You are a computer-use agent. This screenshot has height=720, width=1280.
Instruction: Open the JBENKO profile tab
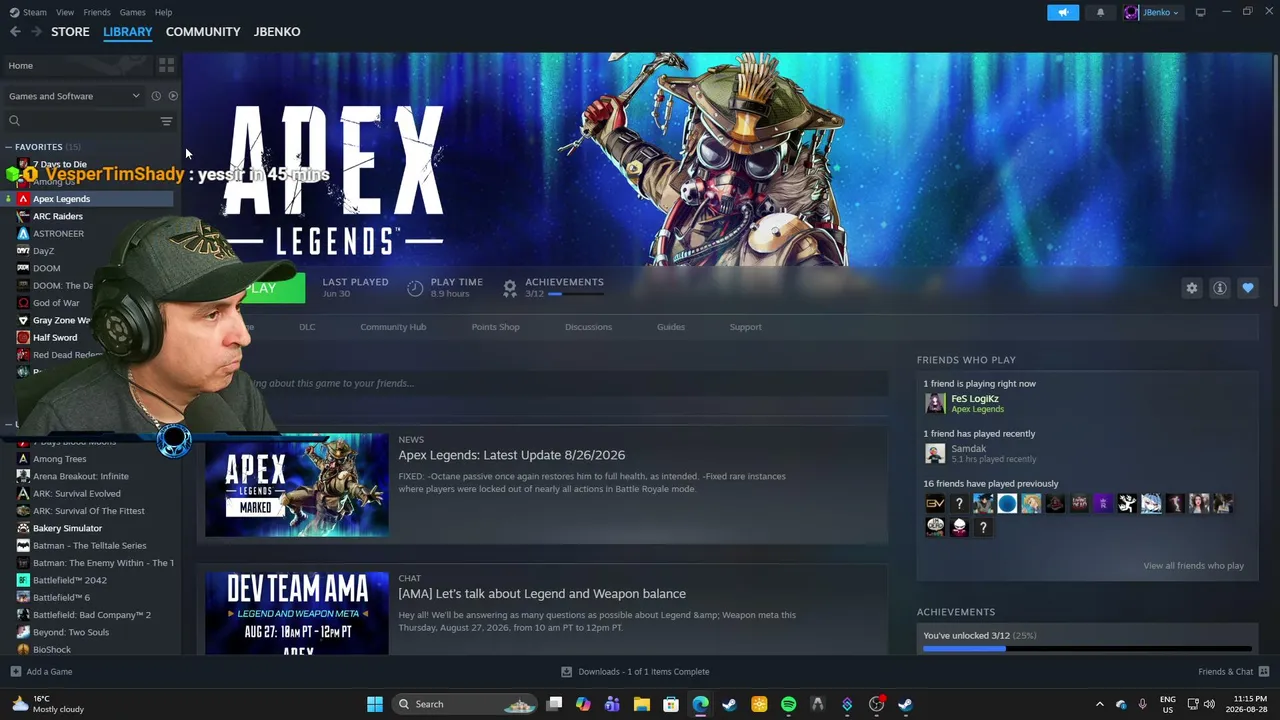277,32
